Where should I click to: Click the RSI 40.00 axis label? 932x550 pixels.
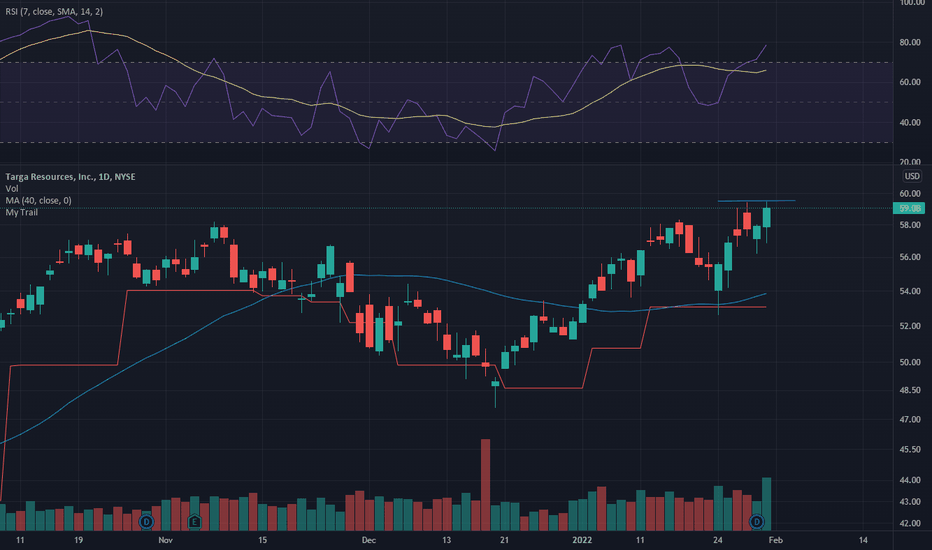pos(909,122)
